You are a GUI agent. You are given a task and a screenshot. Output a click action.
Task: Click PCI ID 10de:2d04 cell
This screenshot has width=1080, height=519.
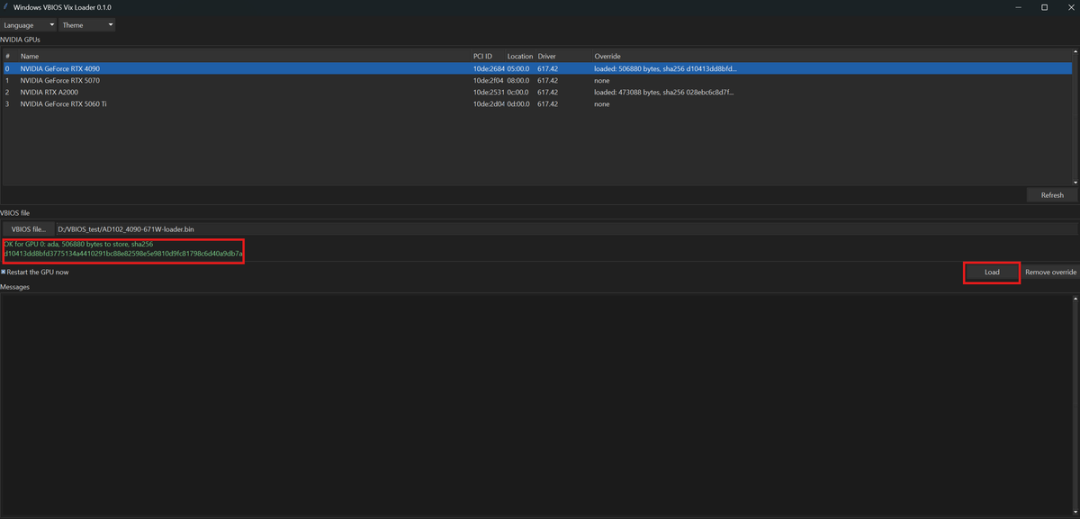pyautogui.click(x=488, y=104)
